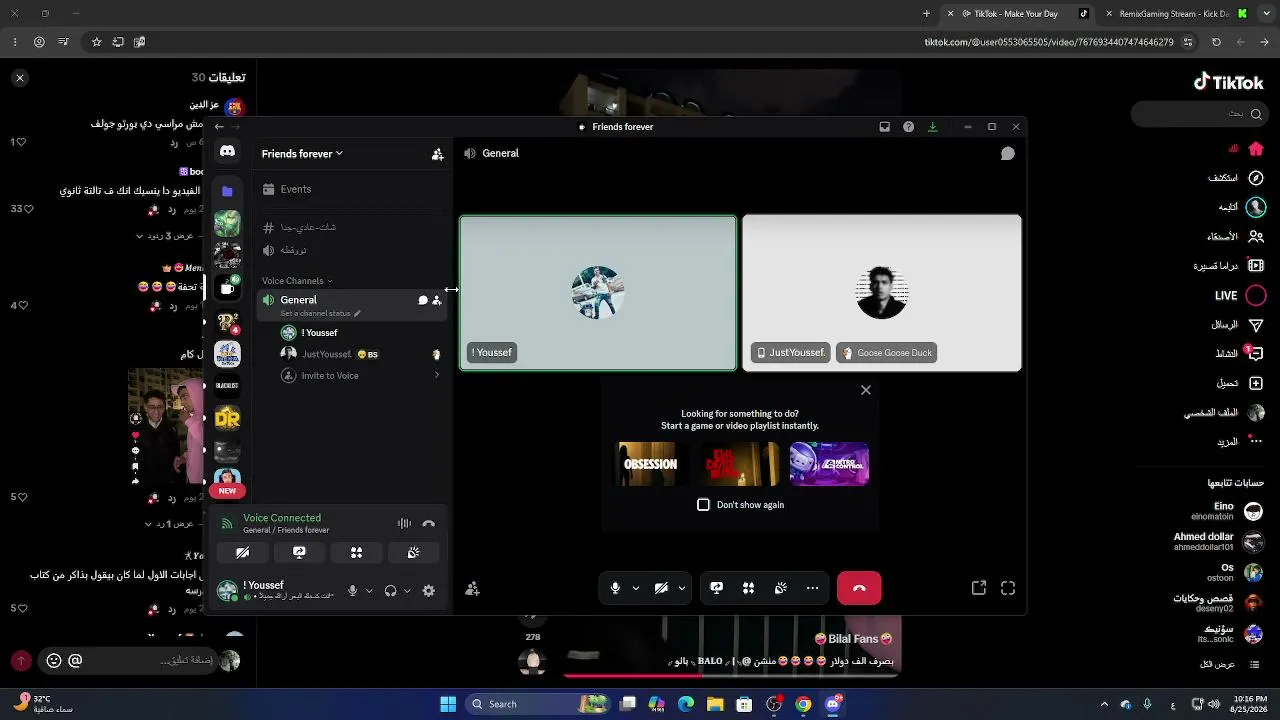Open Goose Goose Duck activity badge
1280x720 pixels.
(887, 353)
